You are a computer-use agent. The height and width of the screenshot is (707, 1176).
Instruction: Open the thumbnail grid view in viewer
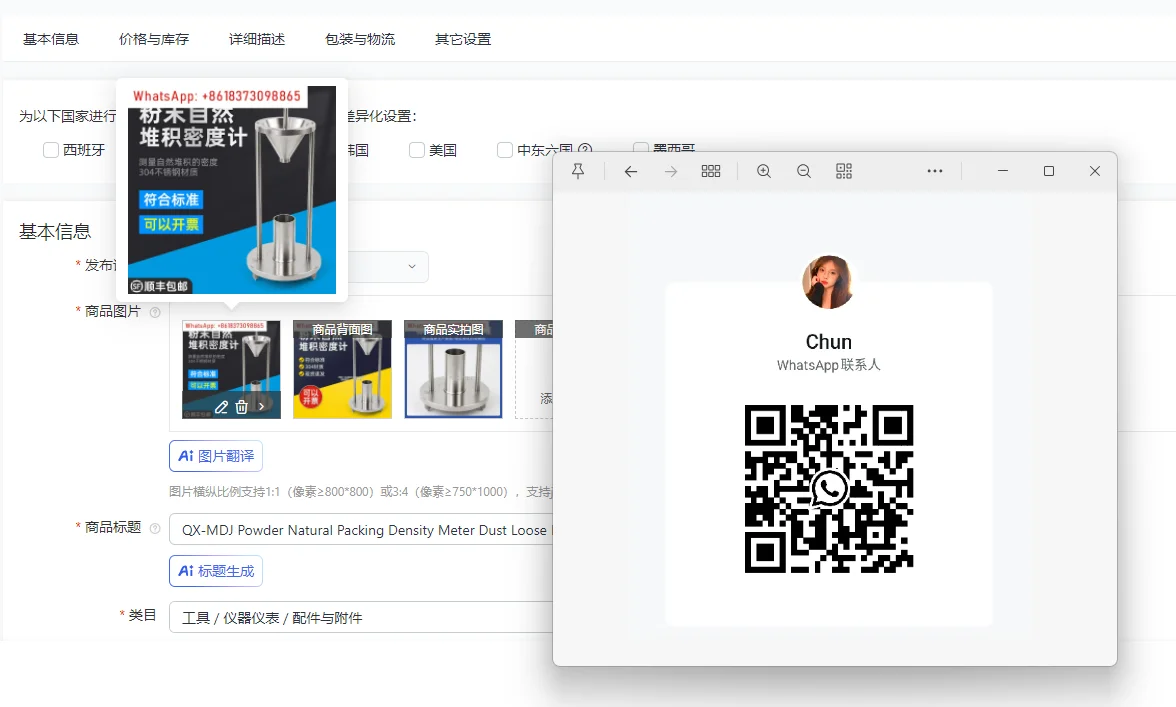[x=711, y=171]
